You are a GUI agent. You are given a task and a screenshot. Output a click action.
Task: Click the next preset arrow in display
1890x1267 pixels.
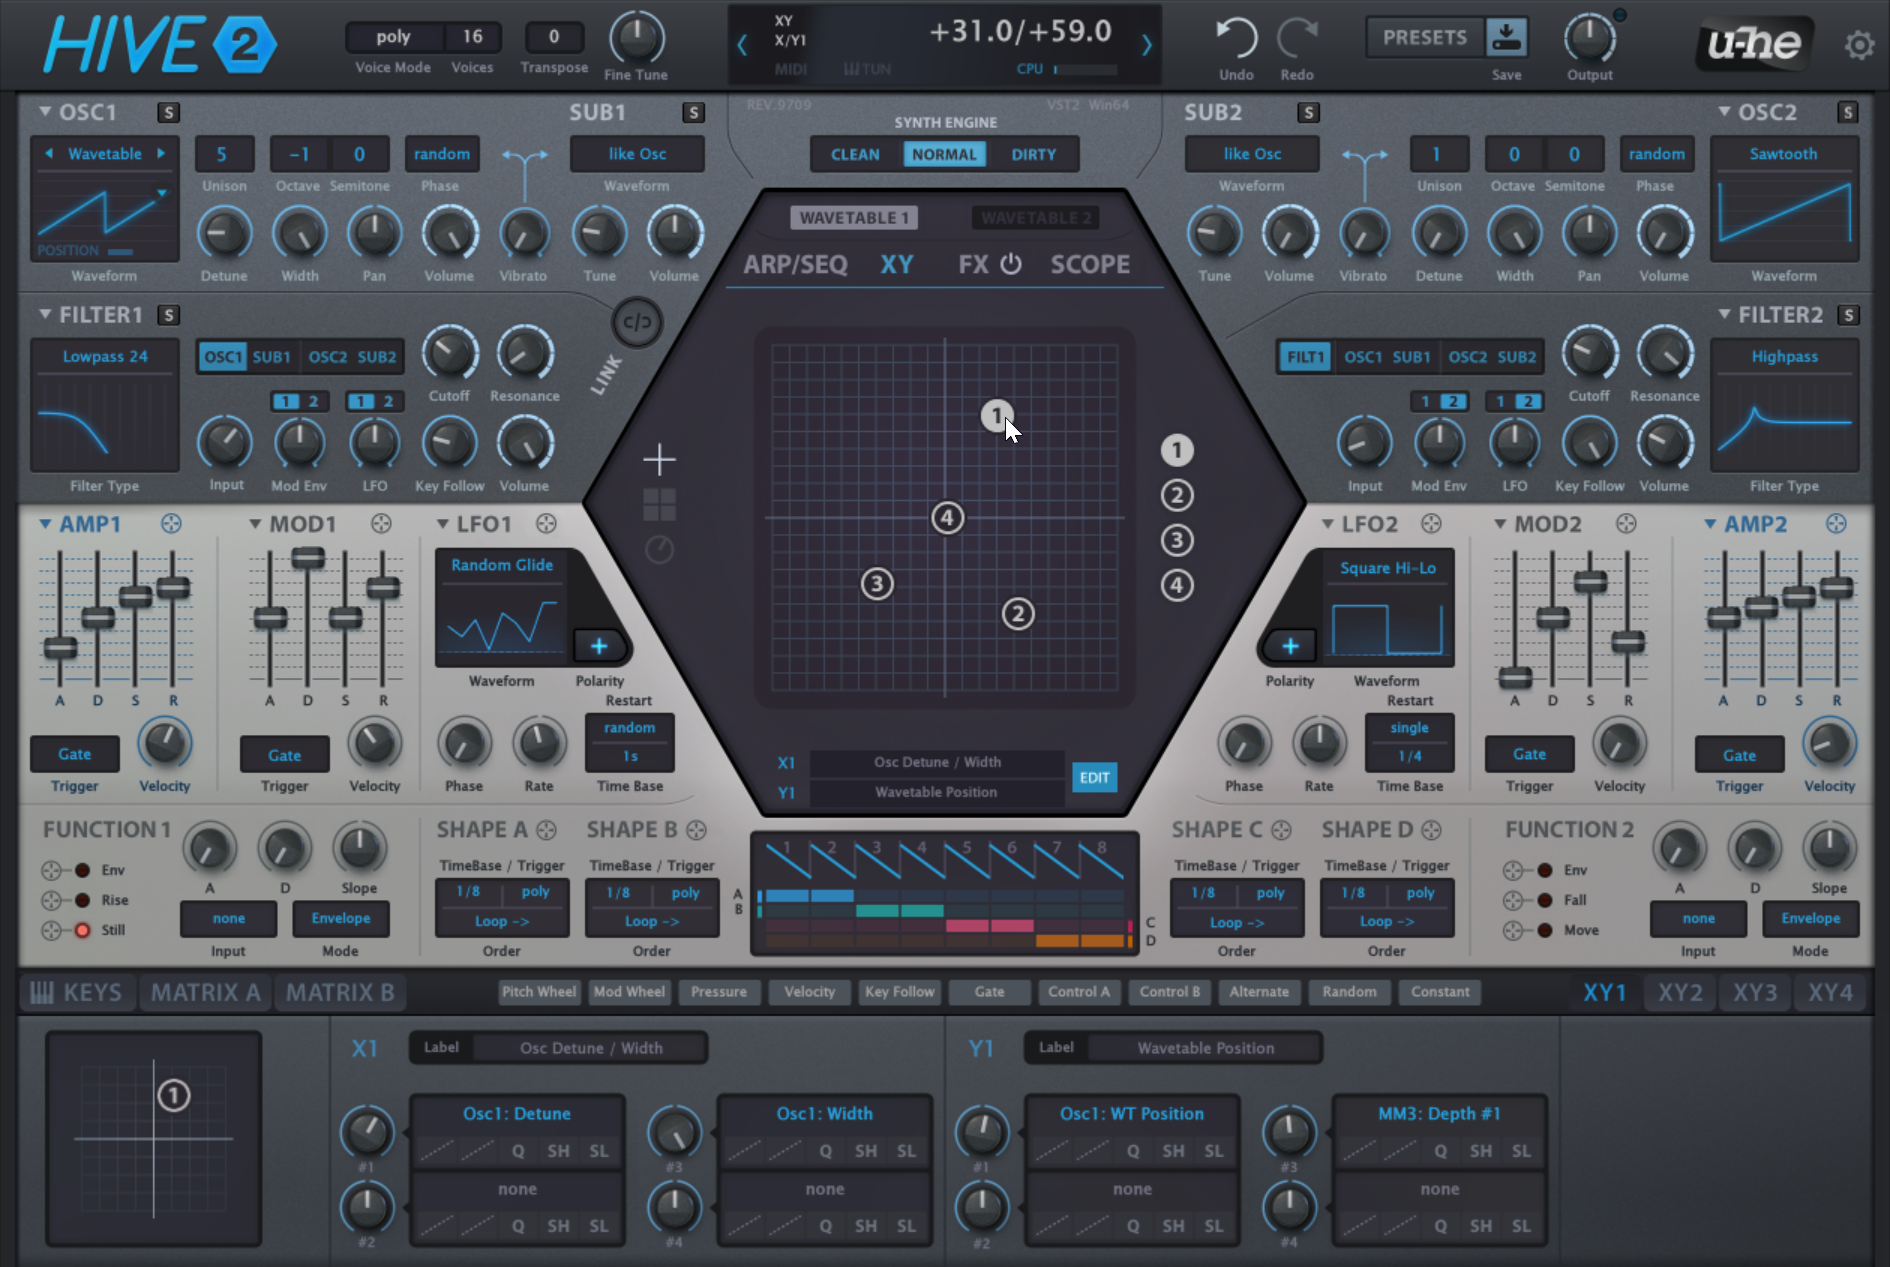1147,44
